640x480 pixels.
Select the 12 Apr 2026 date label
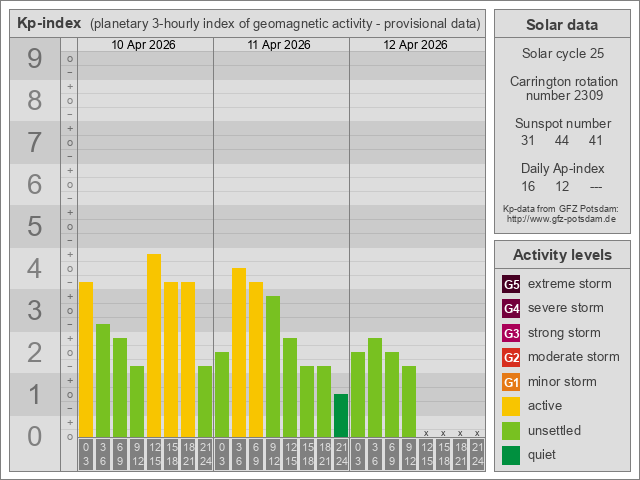pos(417,45)
